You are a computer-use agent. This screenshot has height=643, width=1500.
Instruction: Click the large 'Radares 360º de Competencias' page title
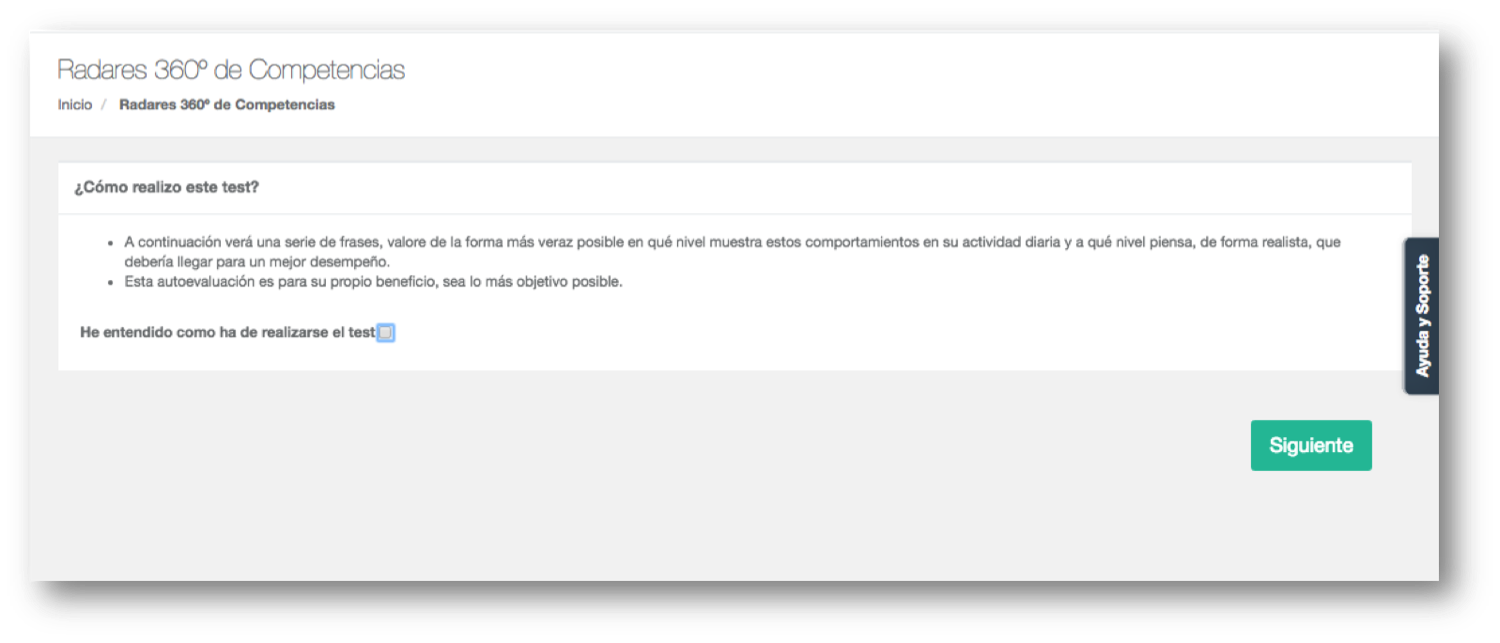(x=231, y=69)
